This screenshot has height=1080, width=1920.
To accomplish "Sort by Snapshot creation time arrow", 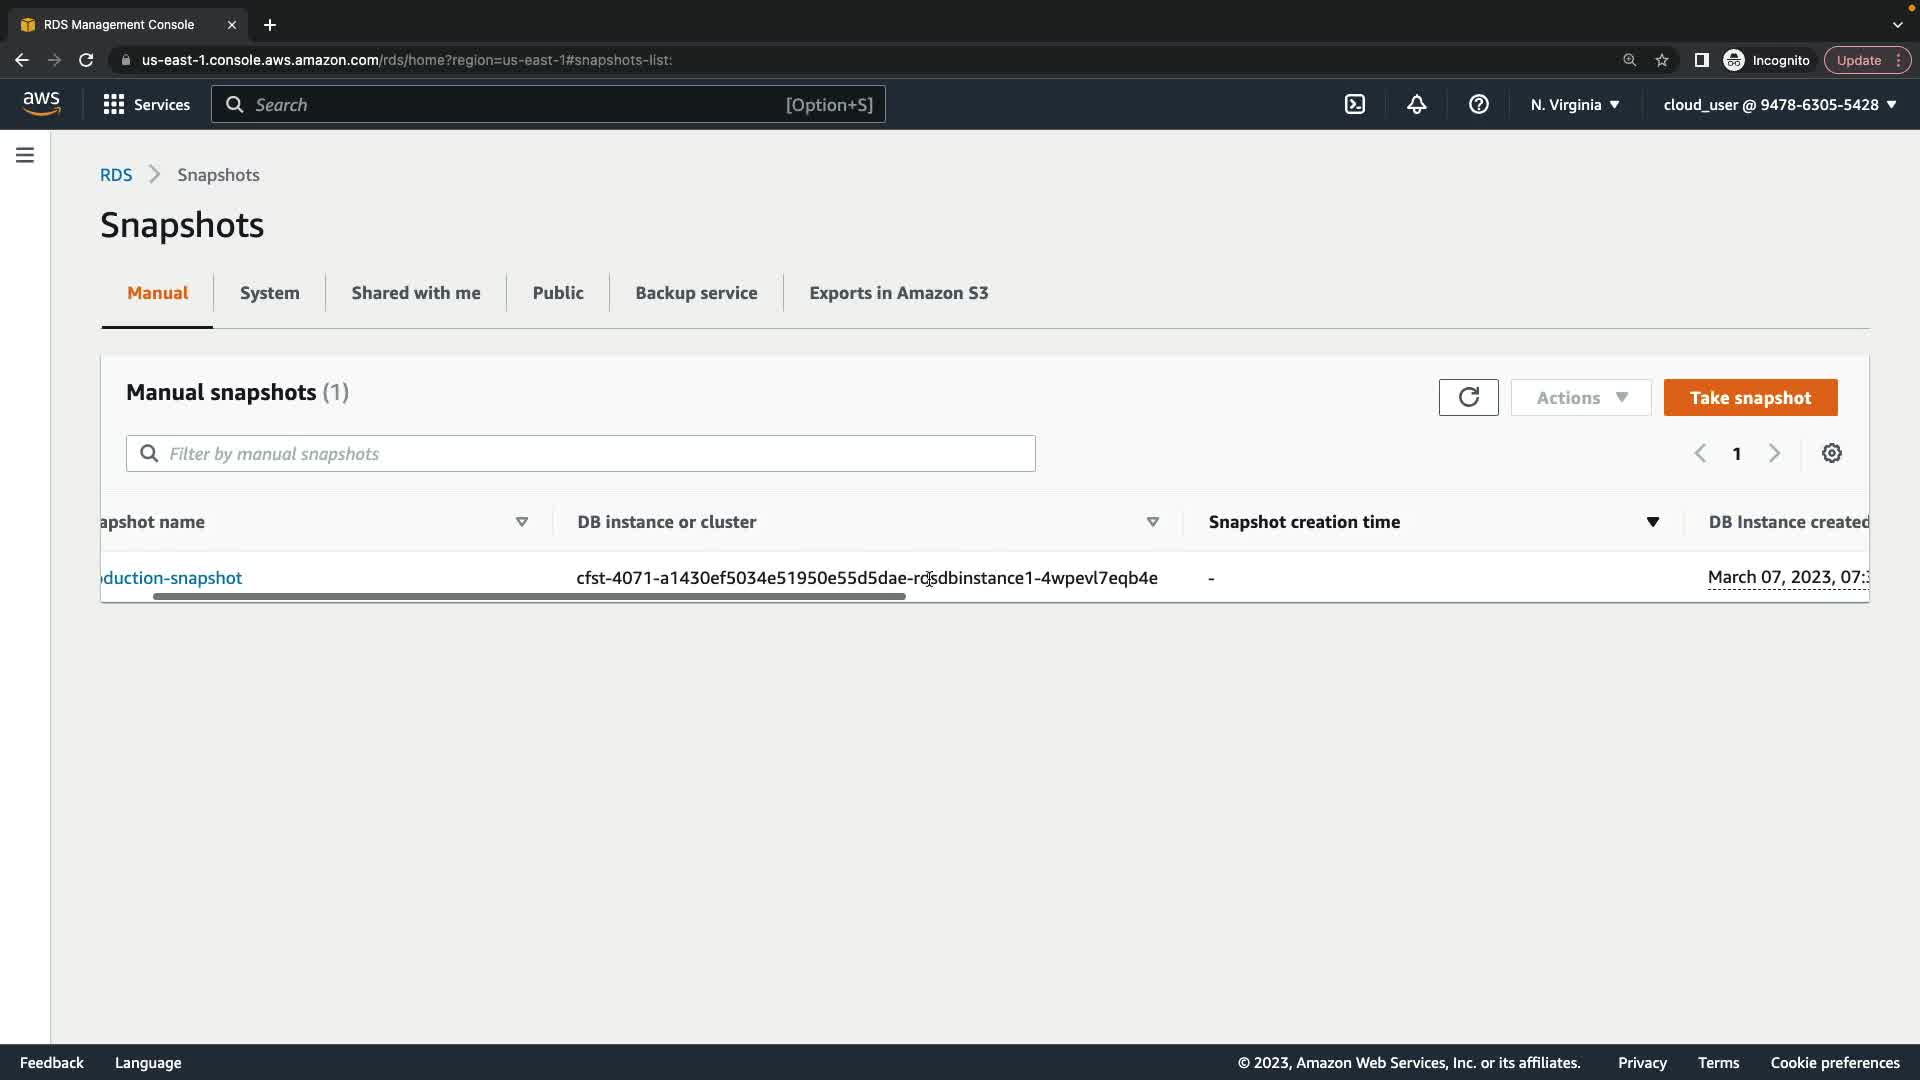I will [x=1652, y=522].
